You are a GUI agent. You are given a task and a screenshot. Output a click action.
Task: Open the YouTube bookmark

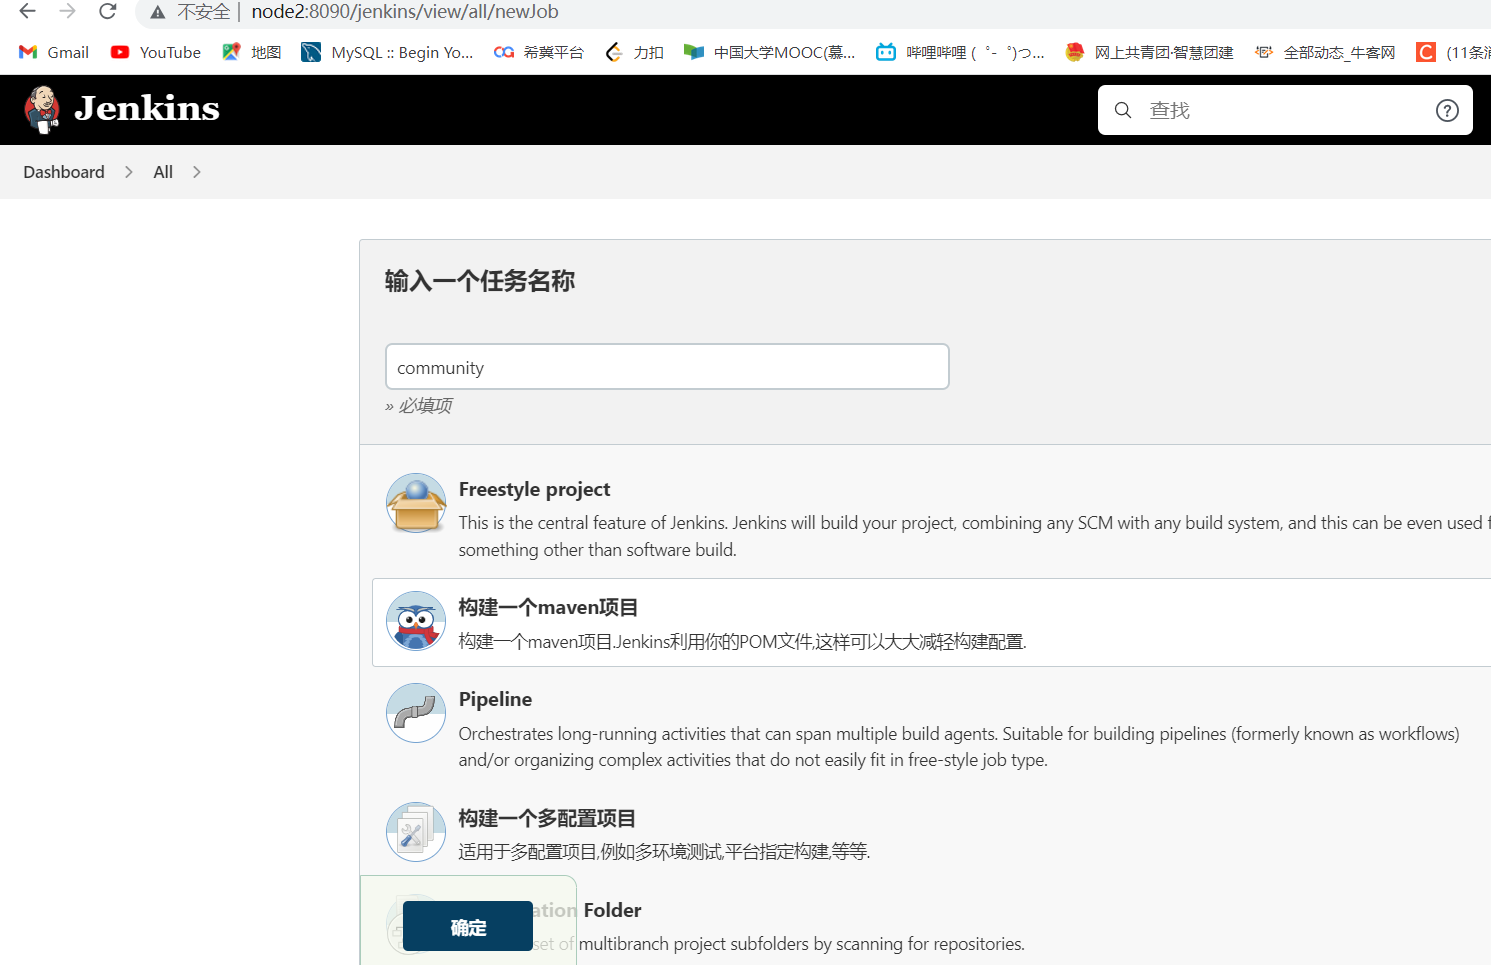[x=156, y=52]
